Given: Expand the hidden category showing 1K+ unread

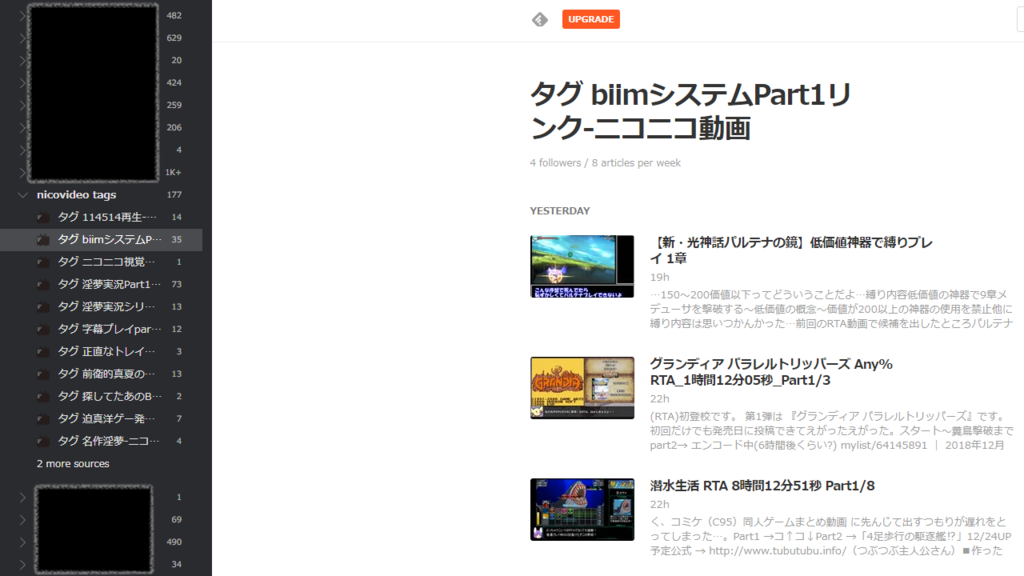Looking at the screenshot, I should [x=23, y=172].
